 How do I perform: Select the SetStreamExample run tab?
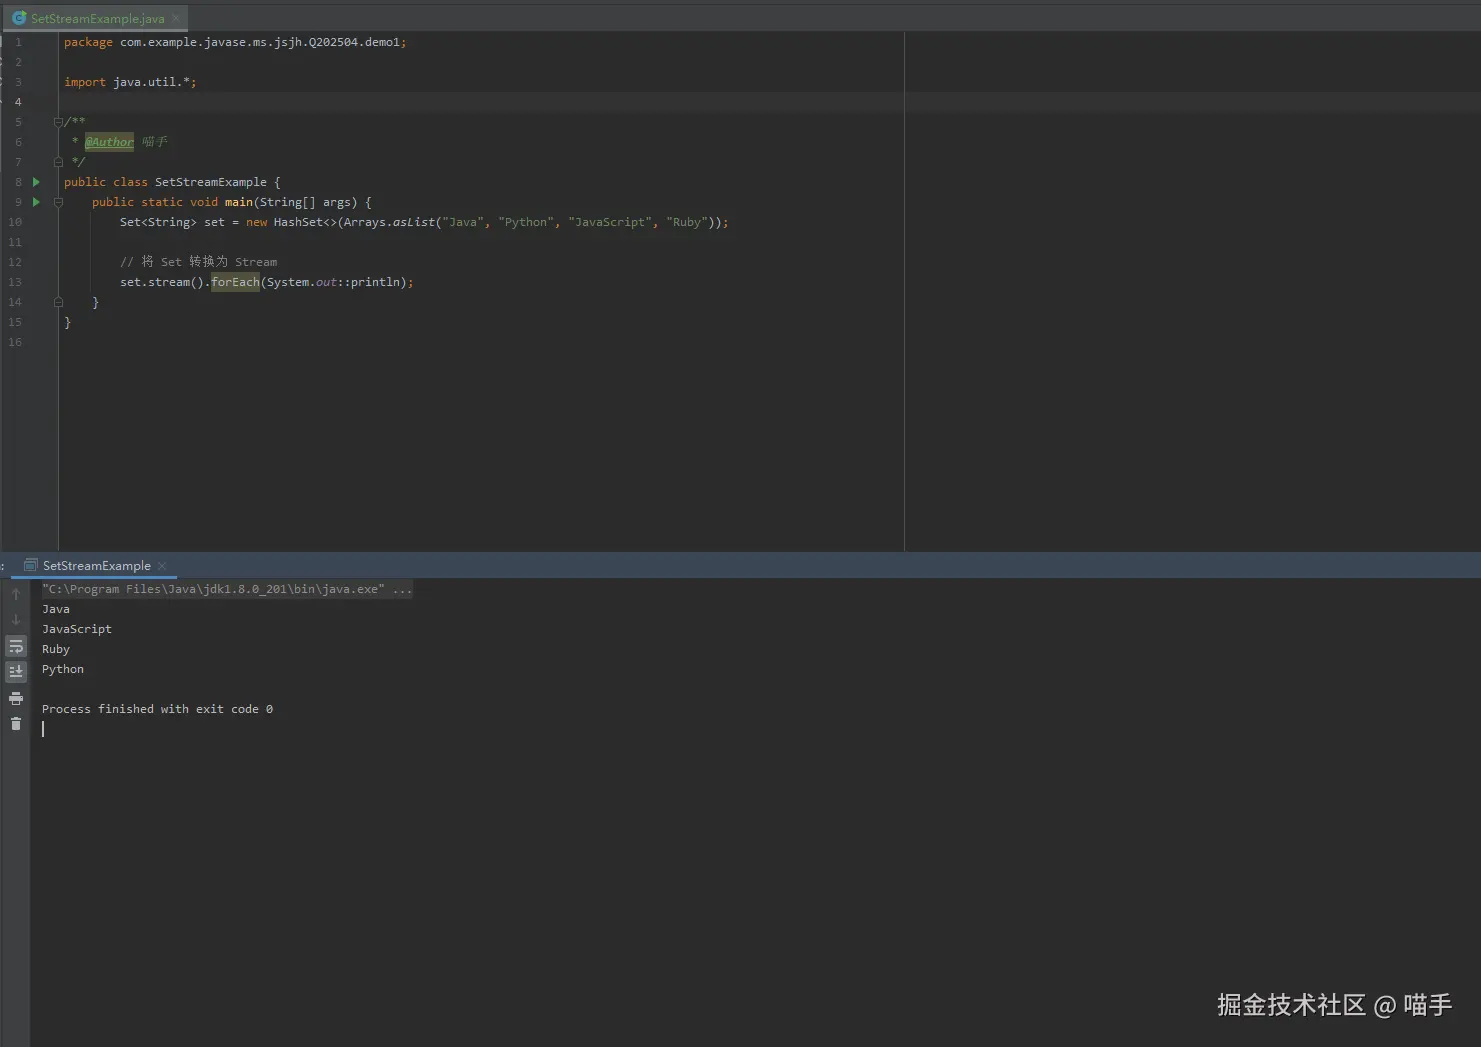coord(97,566)
